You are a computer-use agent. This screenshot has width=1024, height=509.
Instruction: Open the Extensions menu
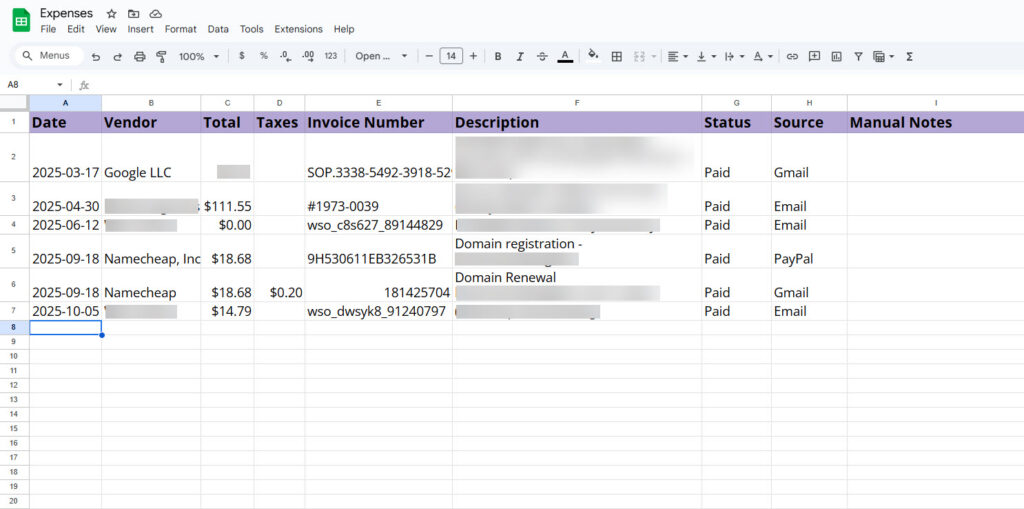coord(298,29)
